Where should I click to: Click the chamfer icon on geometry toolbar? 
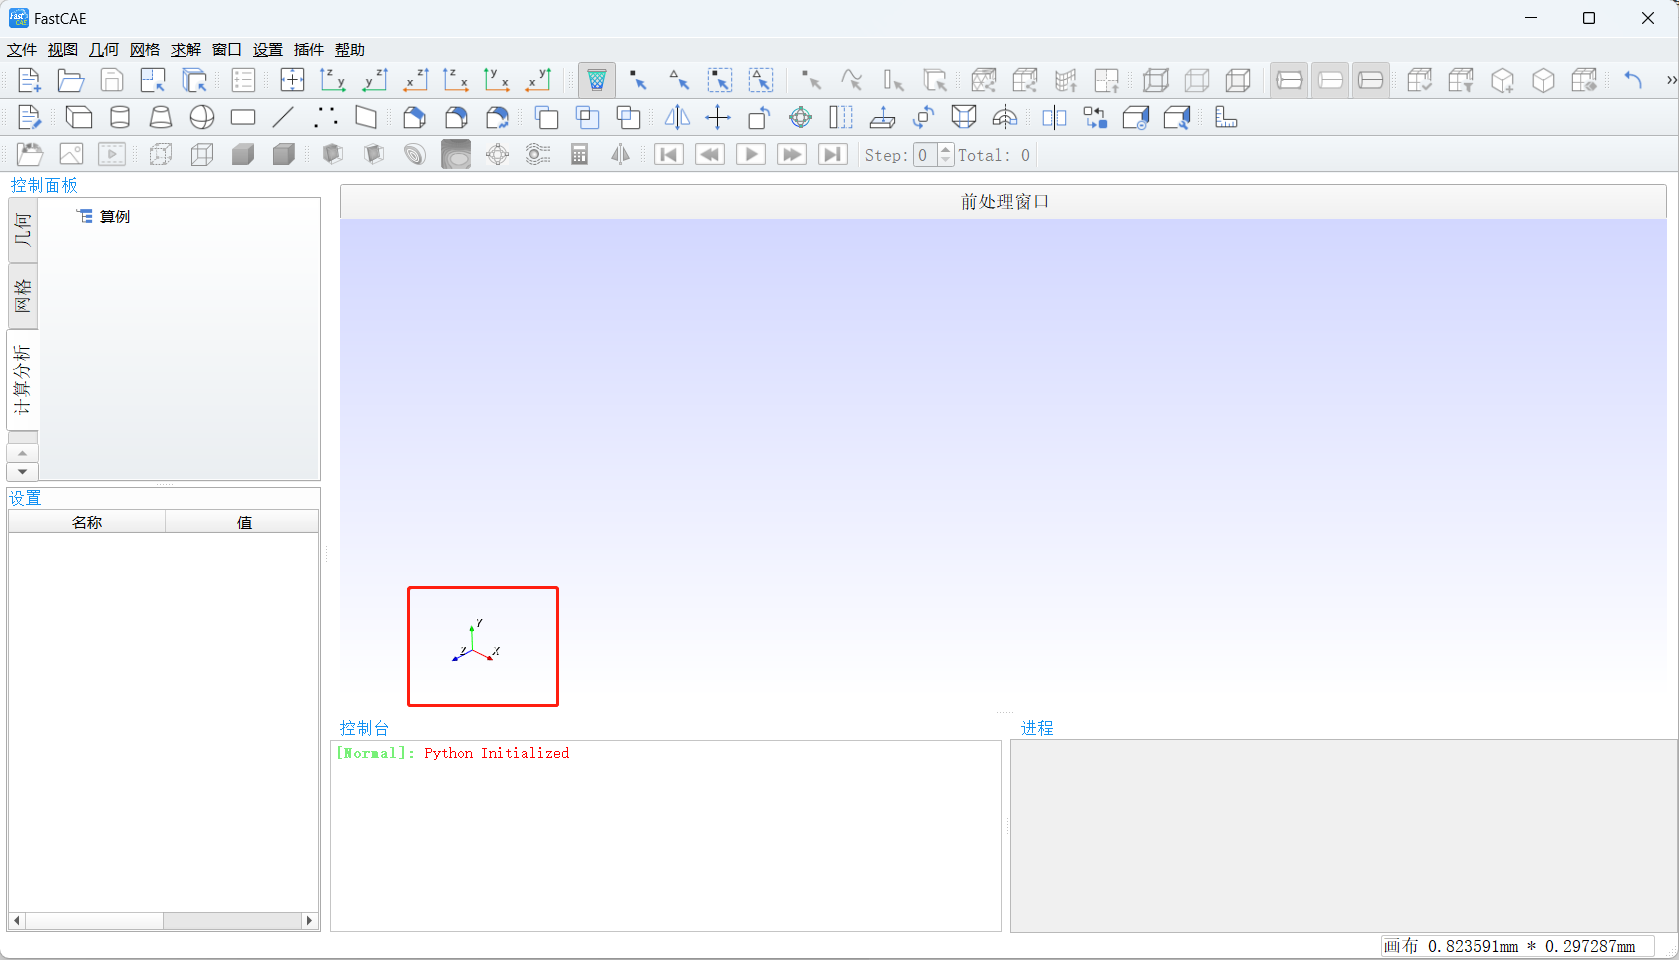[415, 118]
